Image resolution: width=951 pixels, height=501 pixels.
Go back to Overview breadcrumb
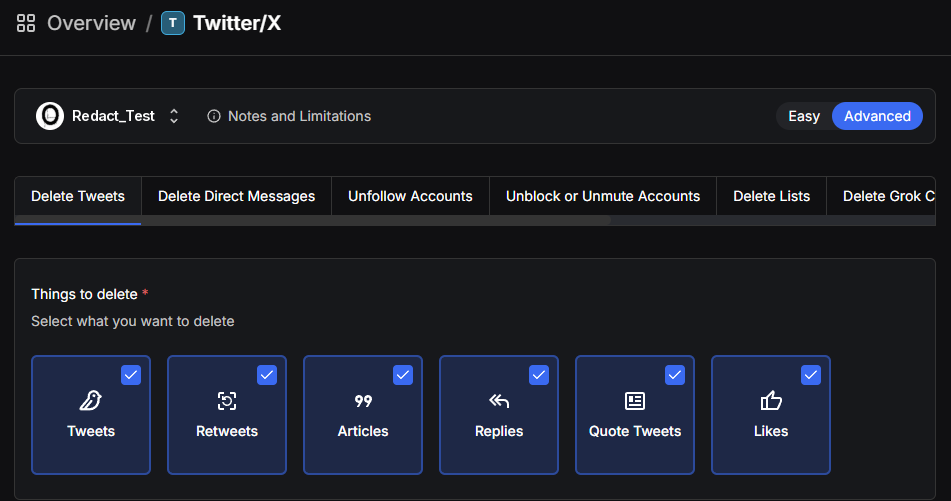click(92, 23)
